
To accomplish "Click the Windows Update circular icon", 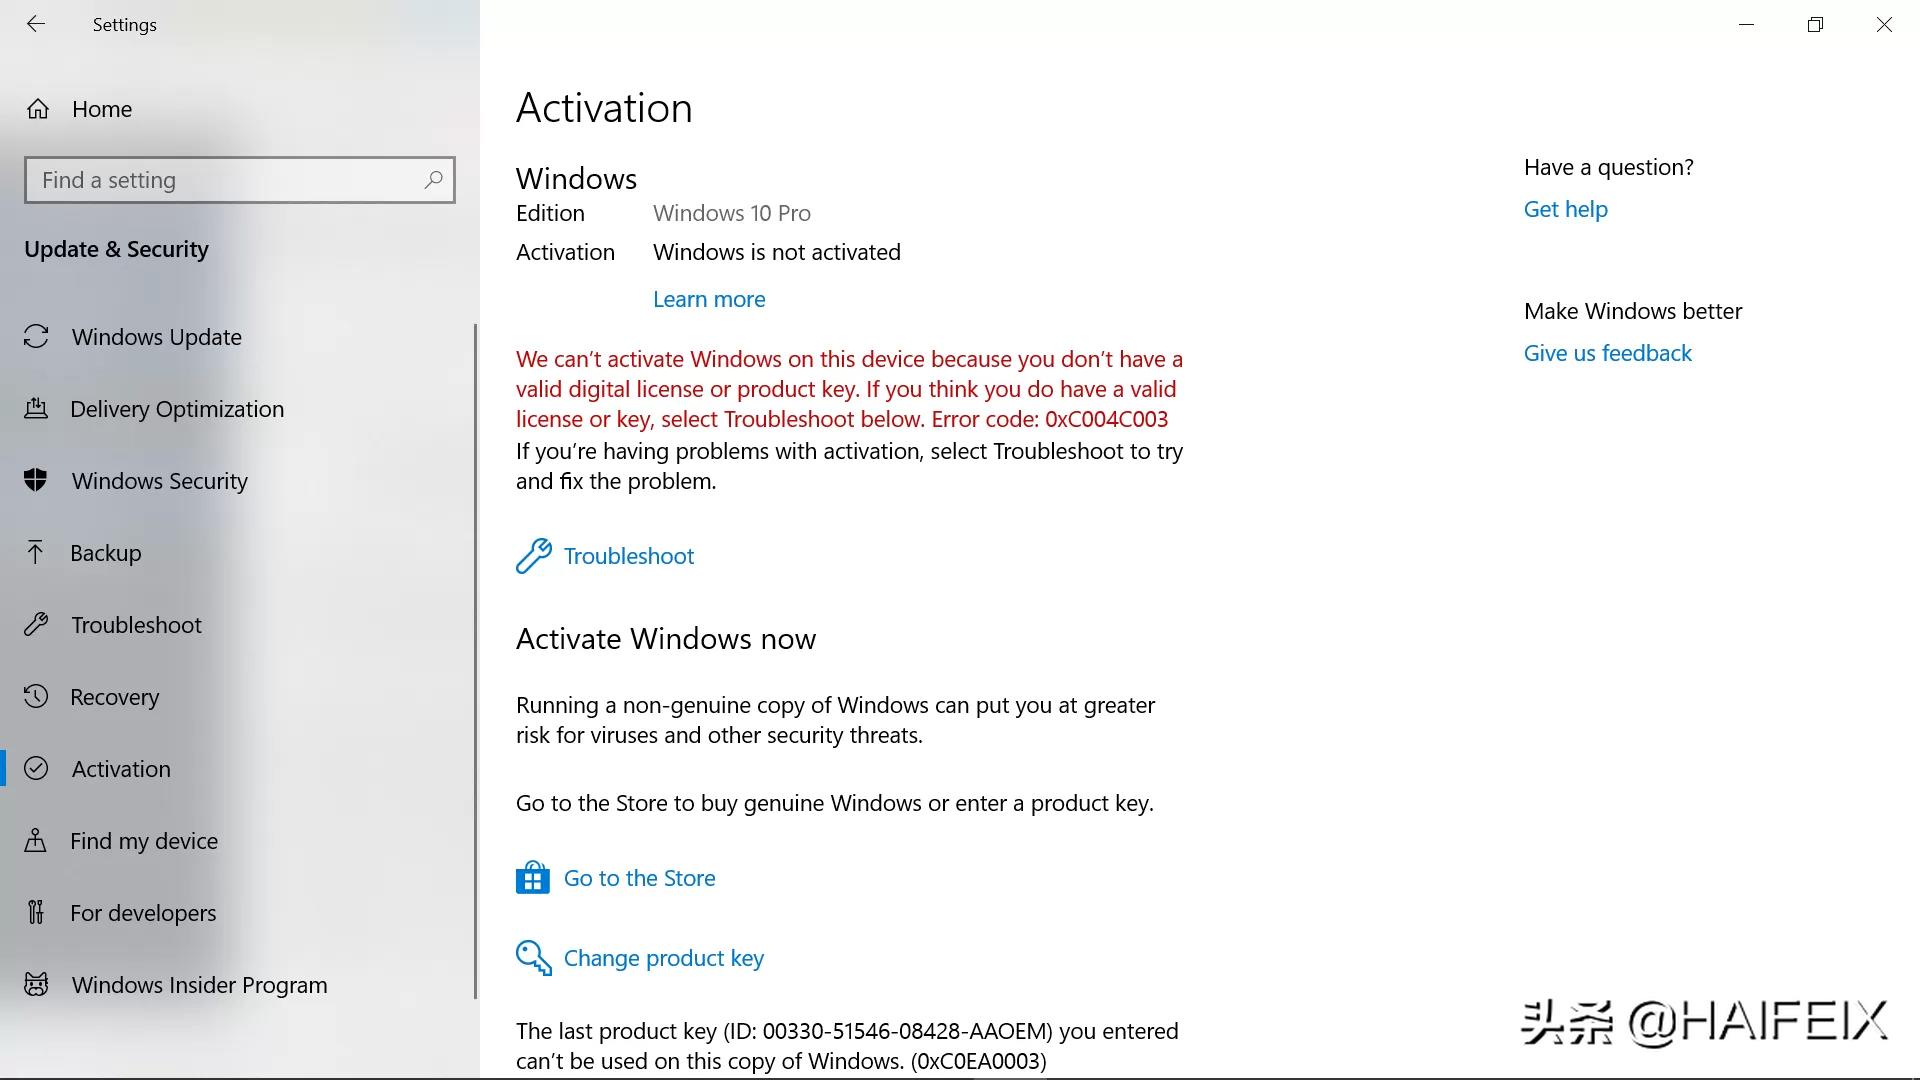I will click(x=37, y=336).
